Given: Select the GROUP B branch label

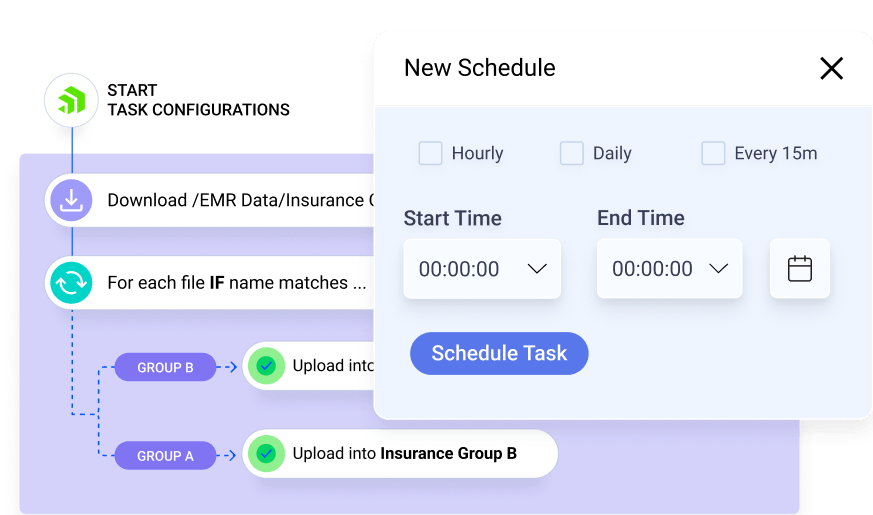Looking at the screenshot, I should coord(165,367).
